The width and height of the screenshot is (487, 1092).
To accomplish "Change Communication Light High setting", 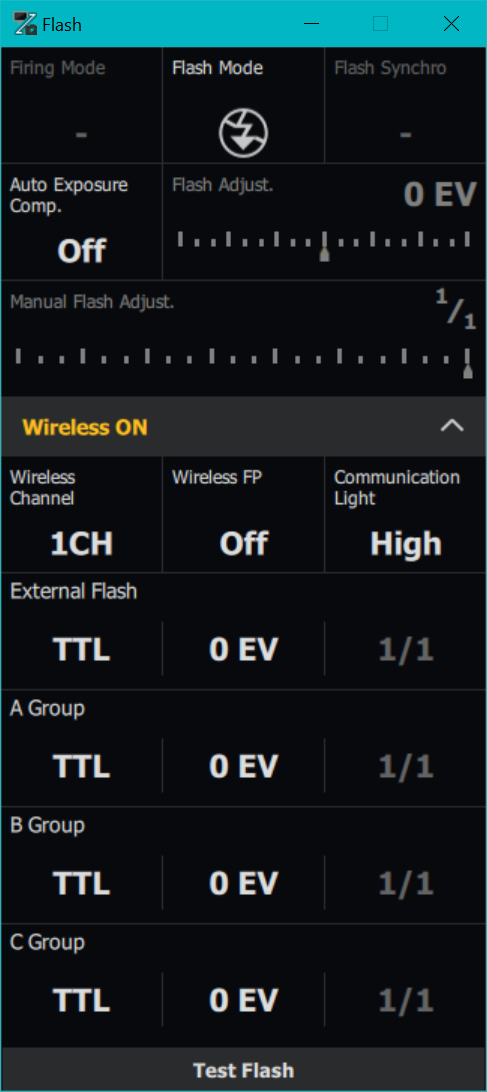I will (405, 544).
